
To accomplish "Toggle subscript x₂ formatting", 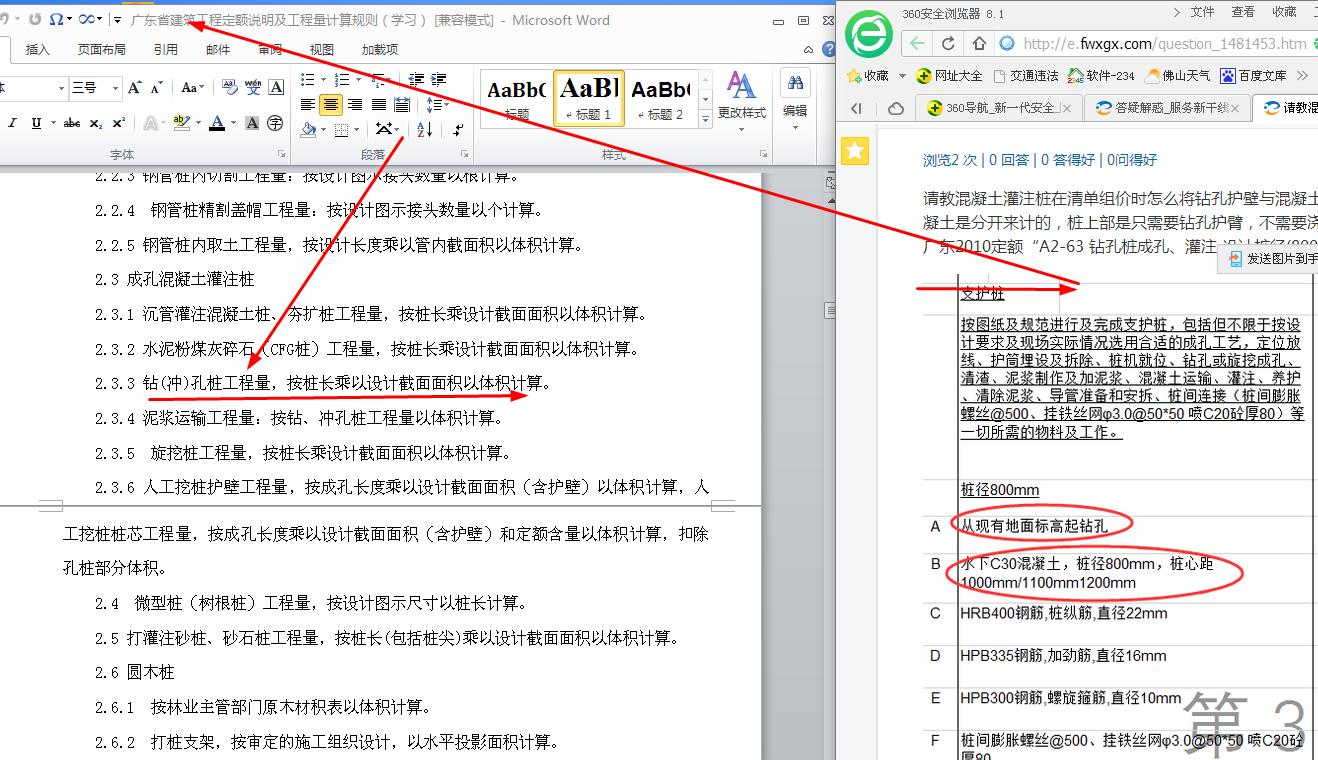I will 96,123.
